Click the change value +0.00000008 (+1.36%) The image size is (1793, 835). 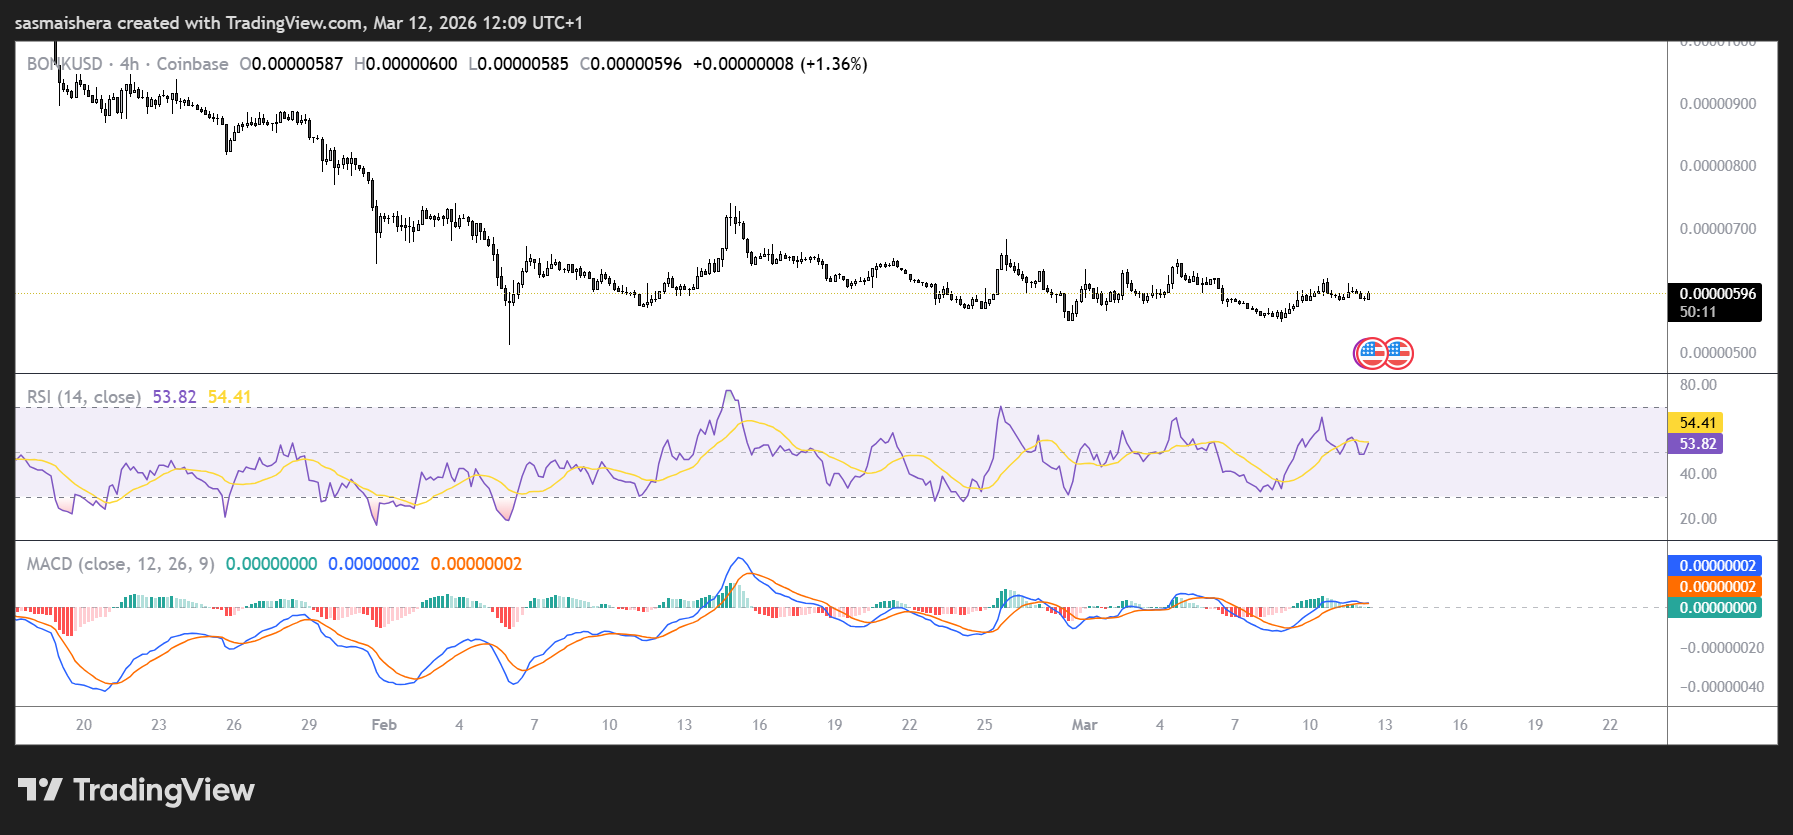780,64
